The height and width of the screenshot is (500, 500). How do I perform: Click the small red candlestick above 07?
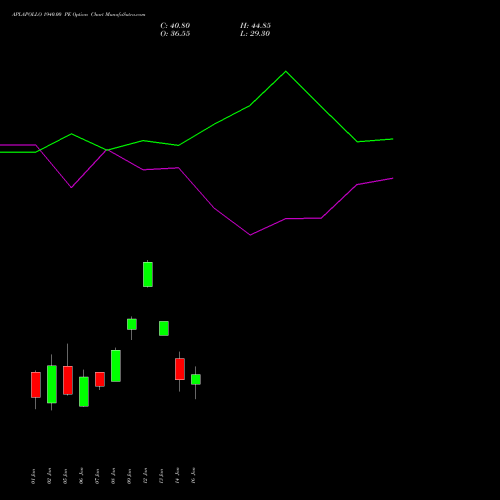[100, 379]
